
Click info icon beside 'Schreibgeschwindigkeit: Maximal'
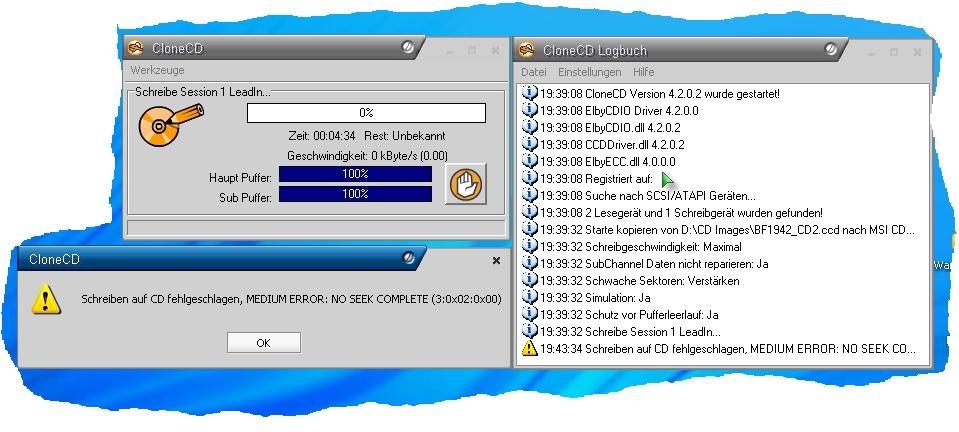529,247
